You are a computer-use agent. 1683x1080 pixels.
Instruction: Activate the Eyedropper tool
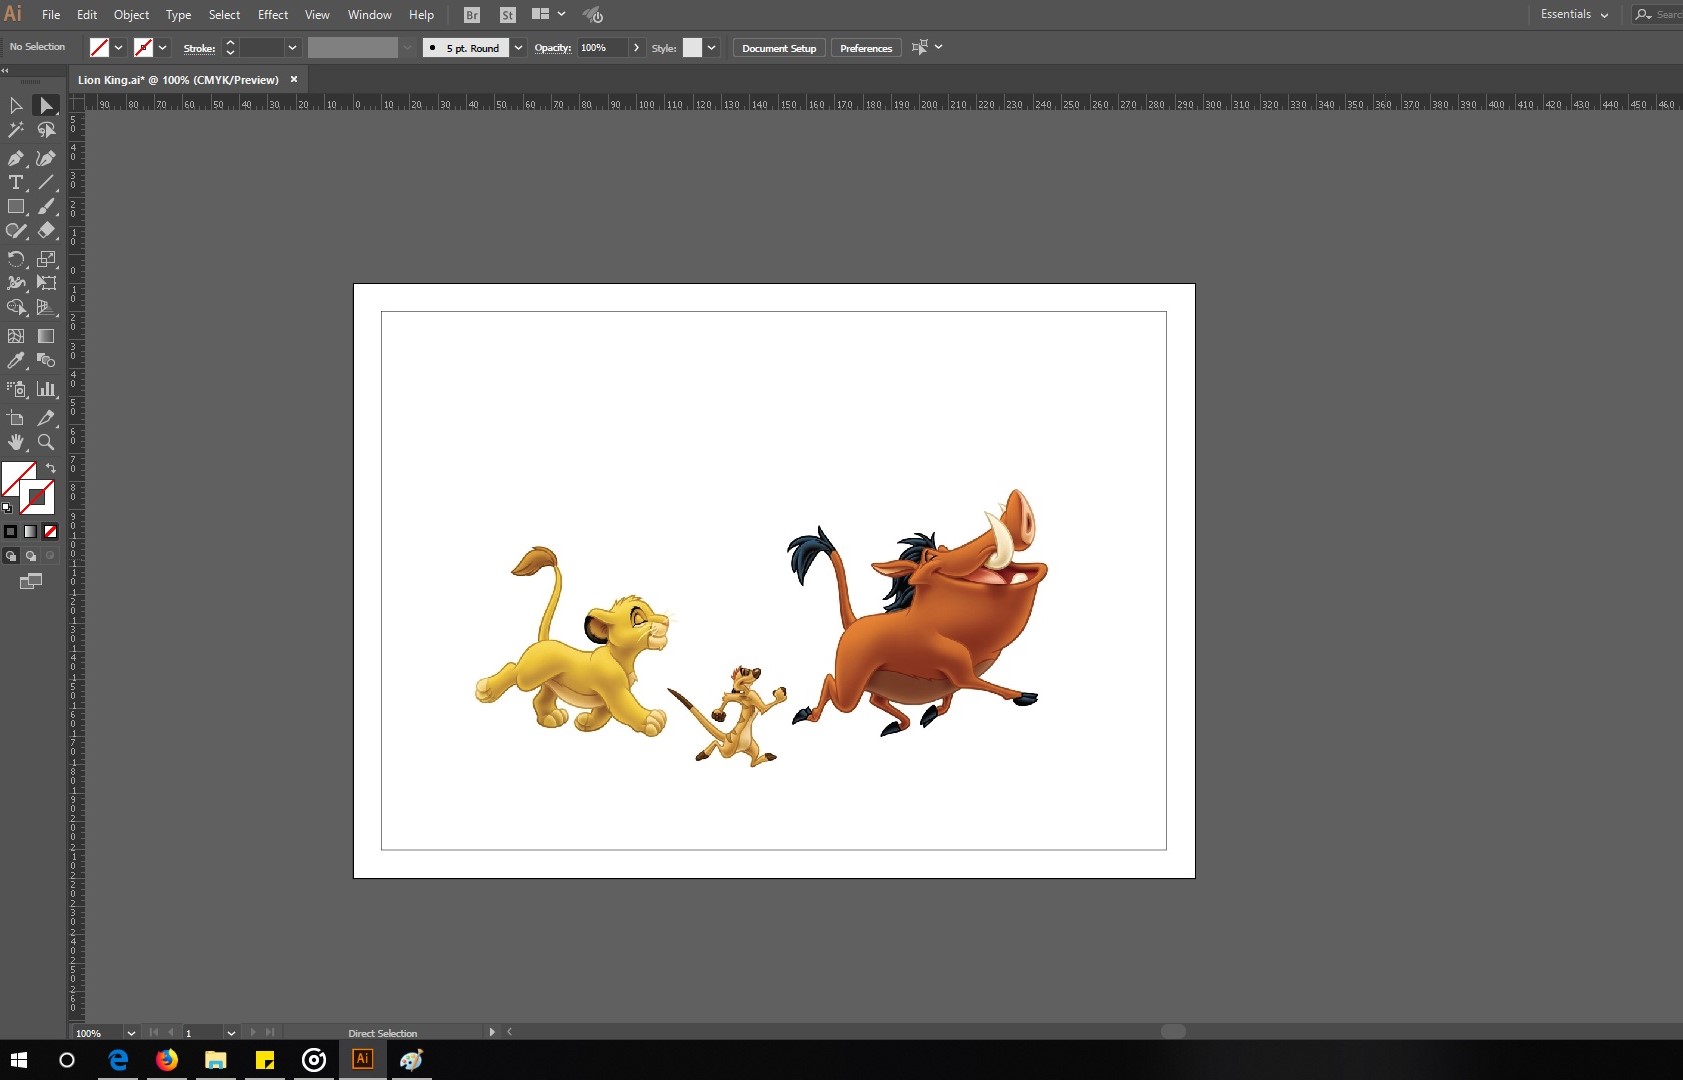tap(16, 361)
